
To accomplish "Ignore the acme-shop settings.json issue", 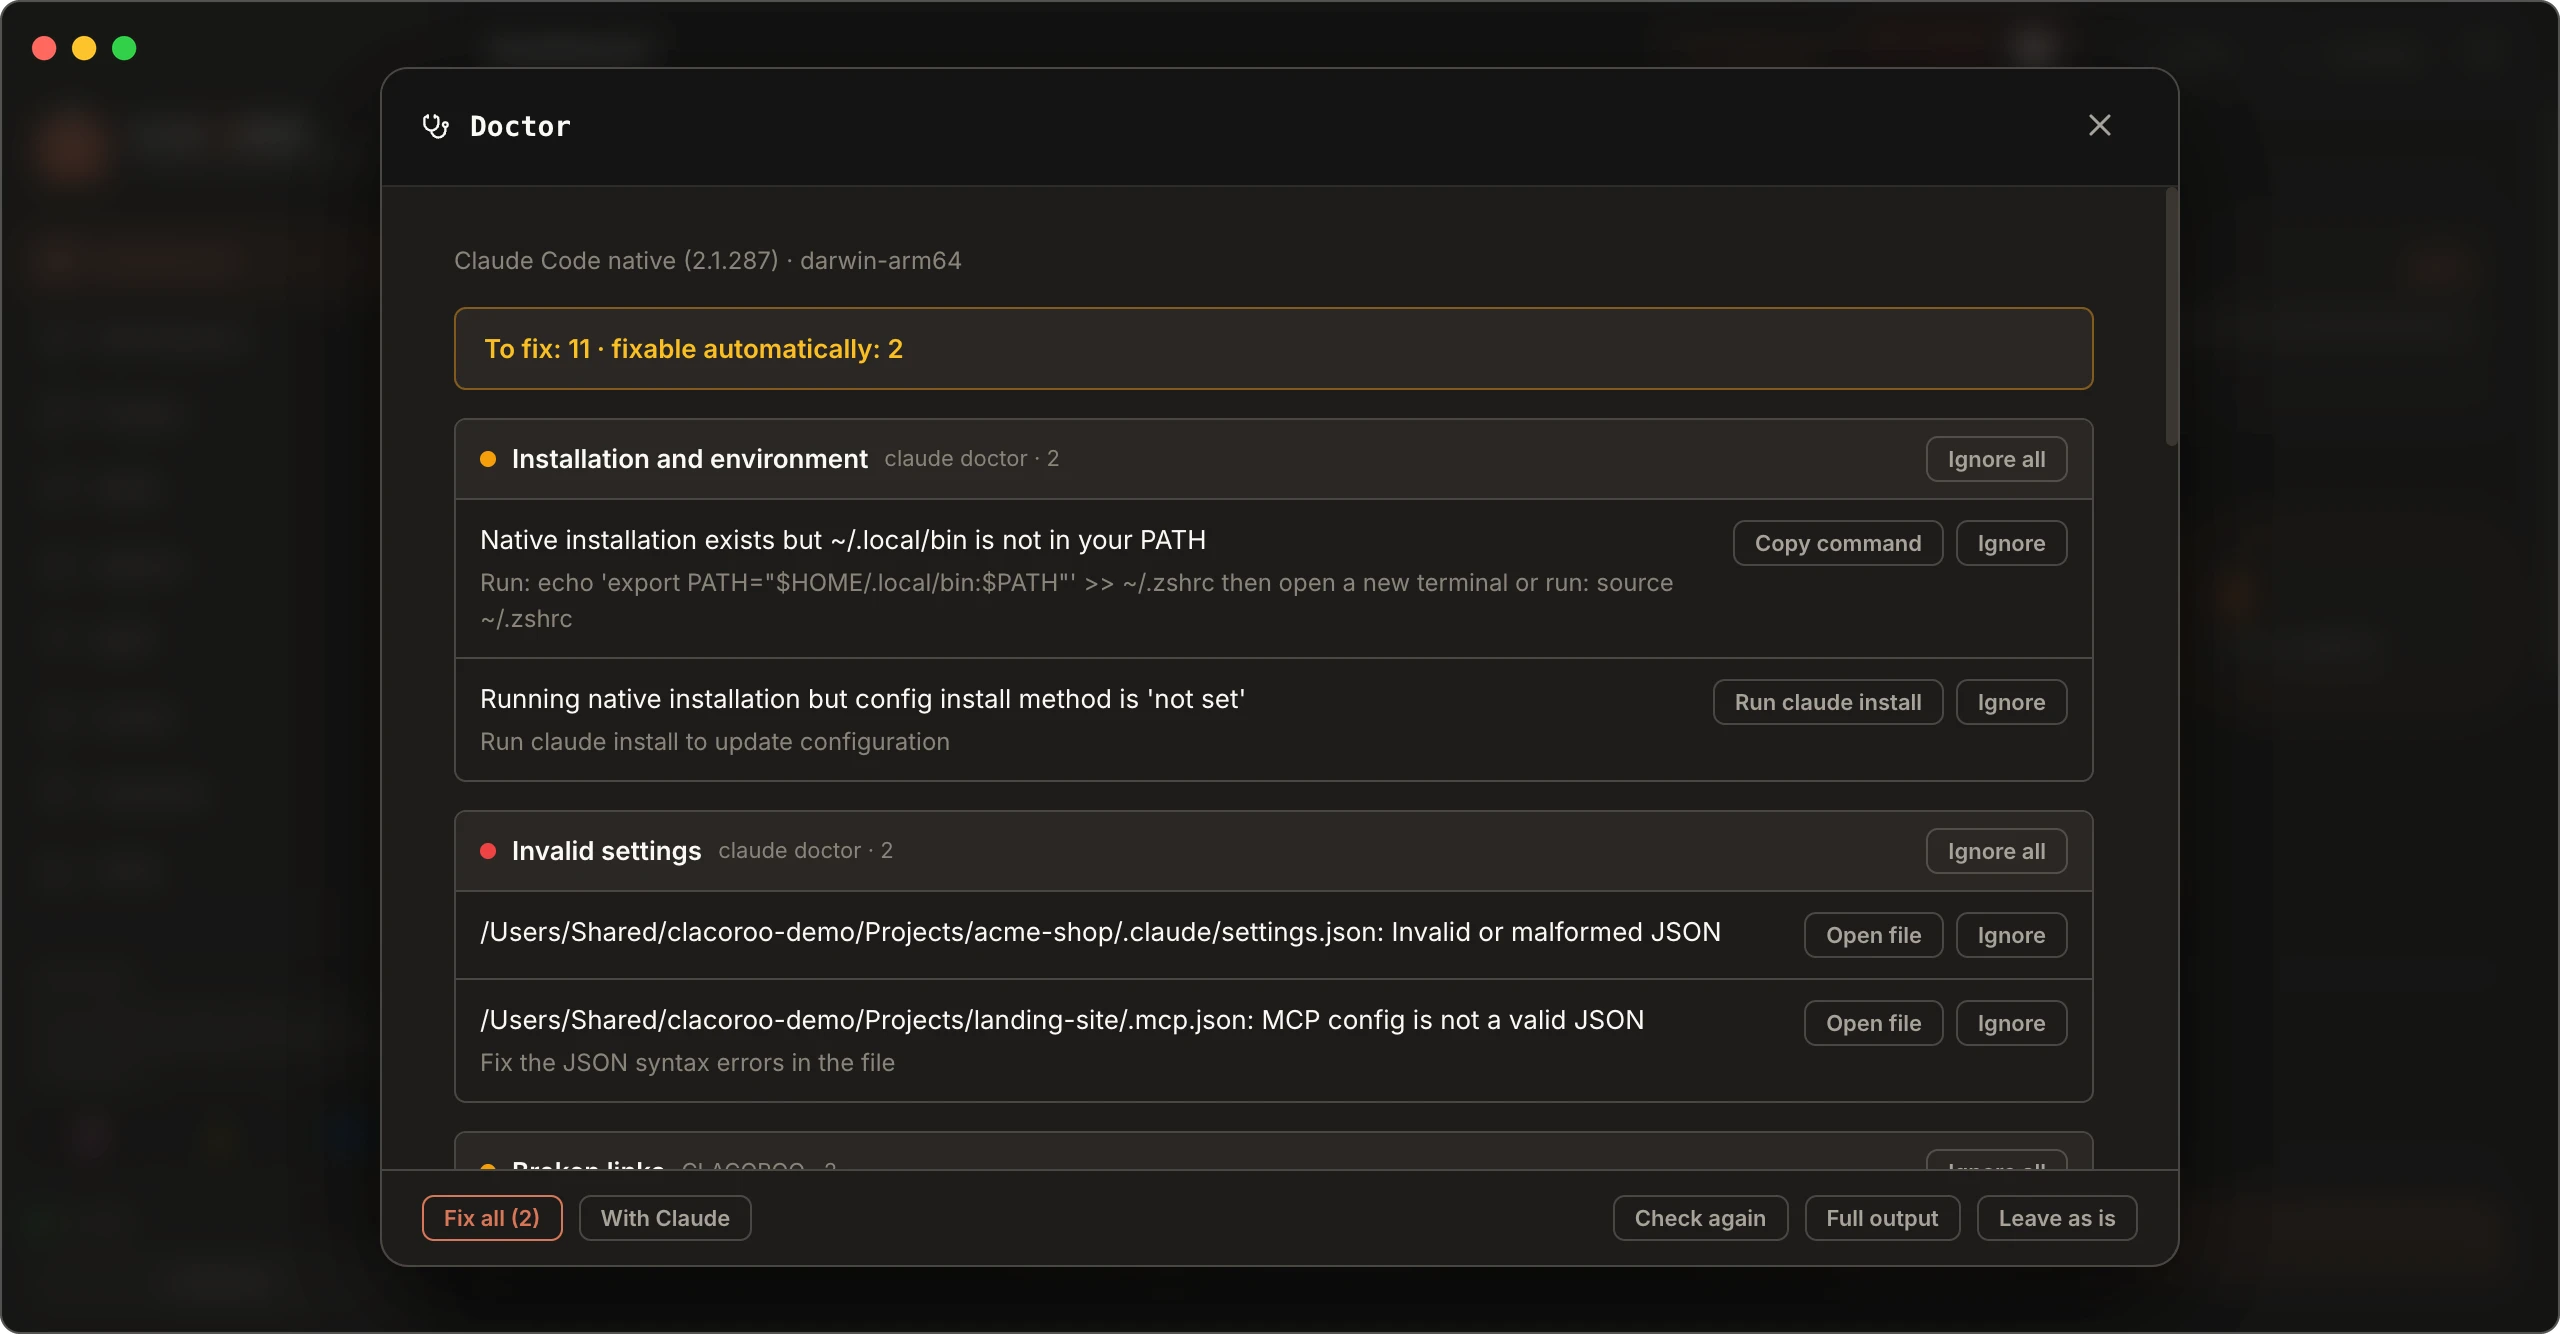I will click(x=2011, y=935).
